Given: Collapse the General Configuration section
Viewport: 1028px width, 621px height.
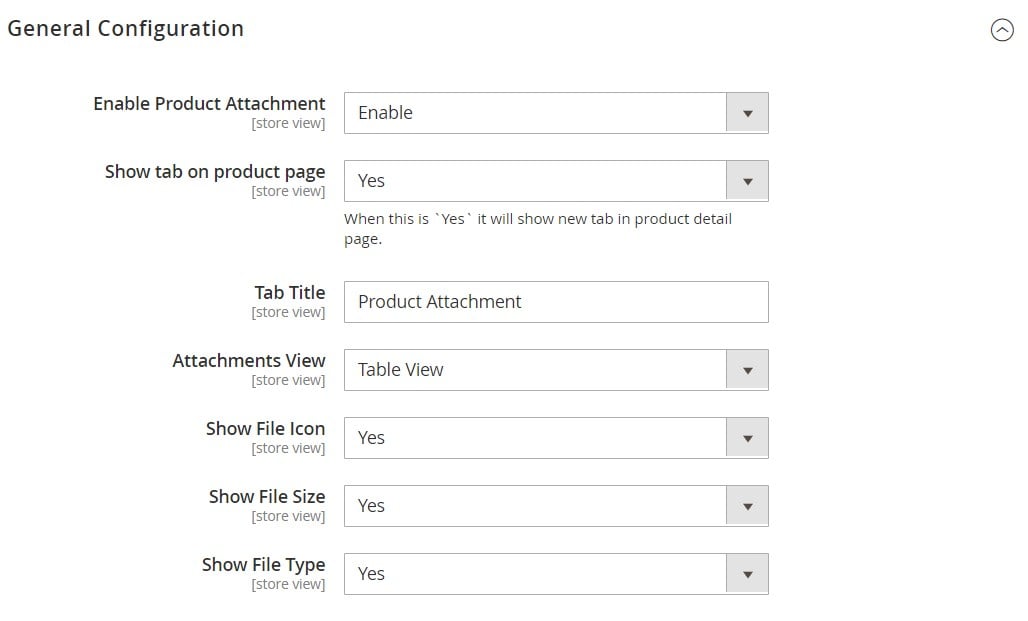Looking at the screenshot, I should [1002, 30].
